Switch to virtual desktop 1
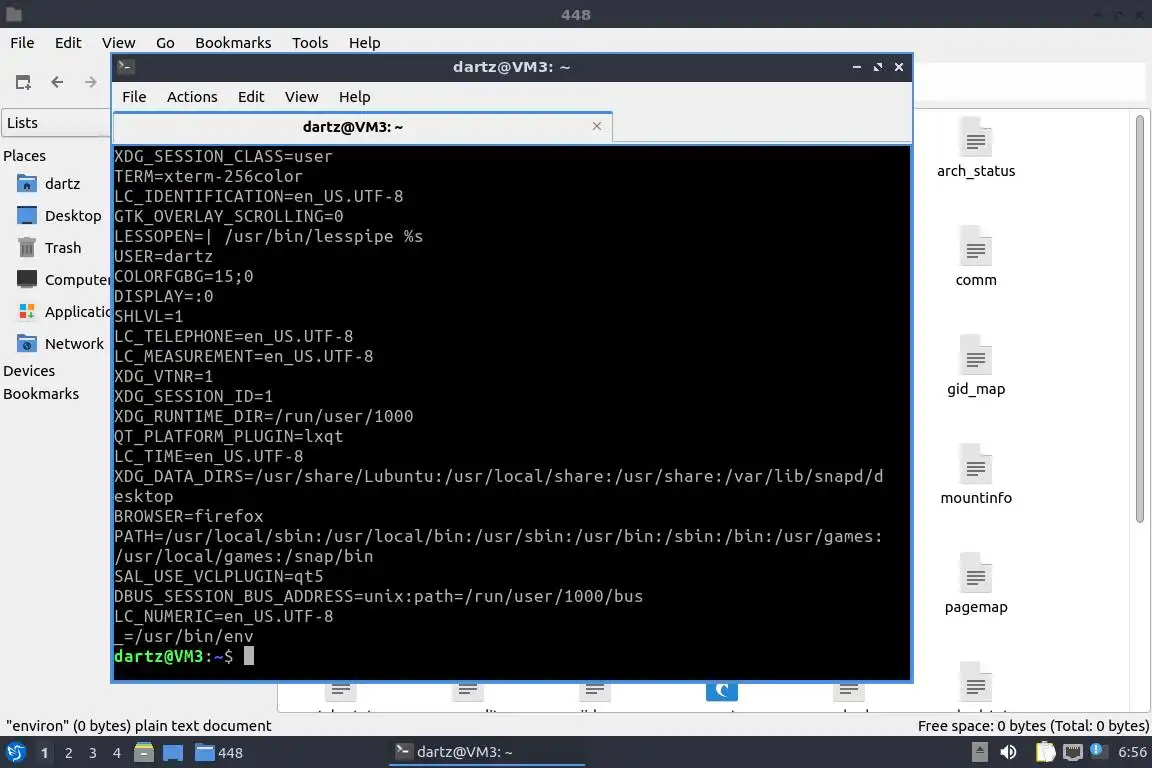This screenshot has height=768, width=1152. [x=45, y=753]
